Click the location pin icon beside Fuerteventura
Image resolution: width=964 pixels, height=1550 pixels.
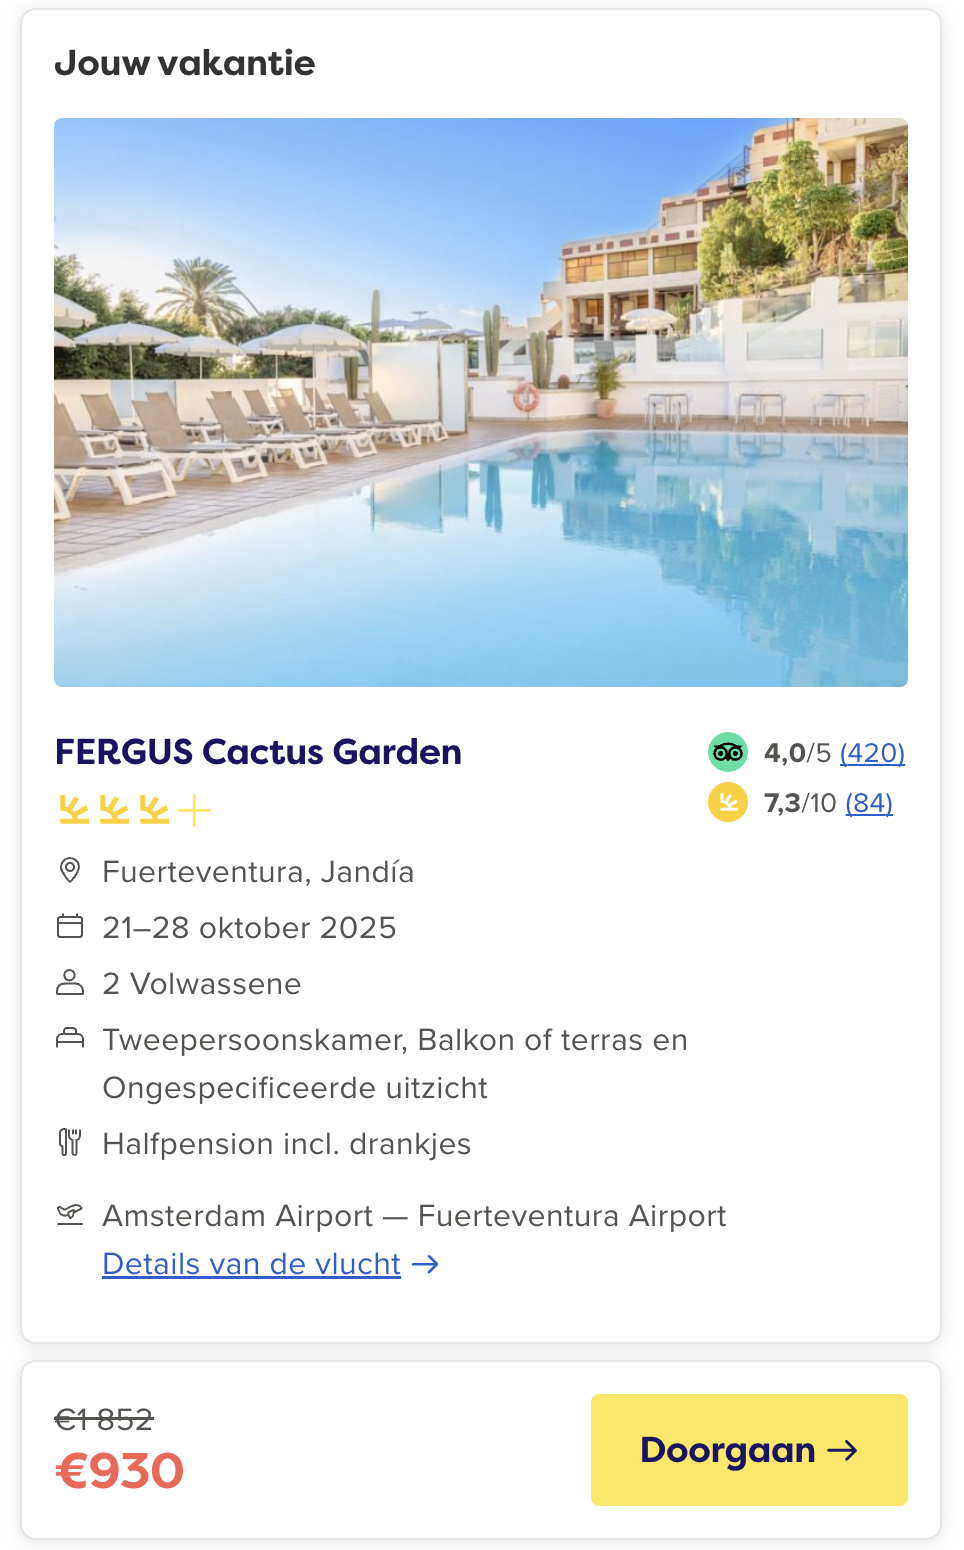point(70,870)
